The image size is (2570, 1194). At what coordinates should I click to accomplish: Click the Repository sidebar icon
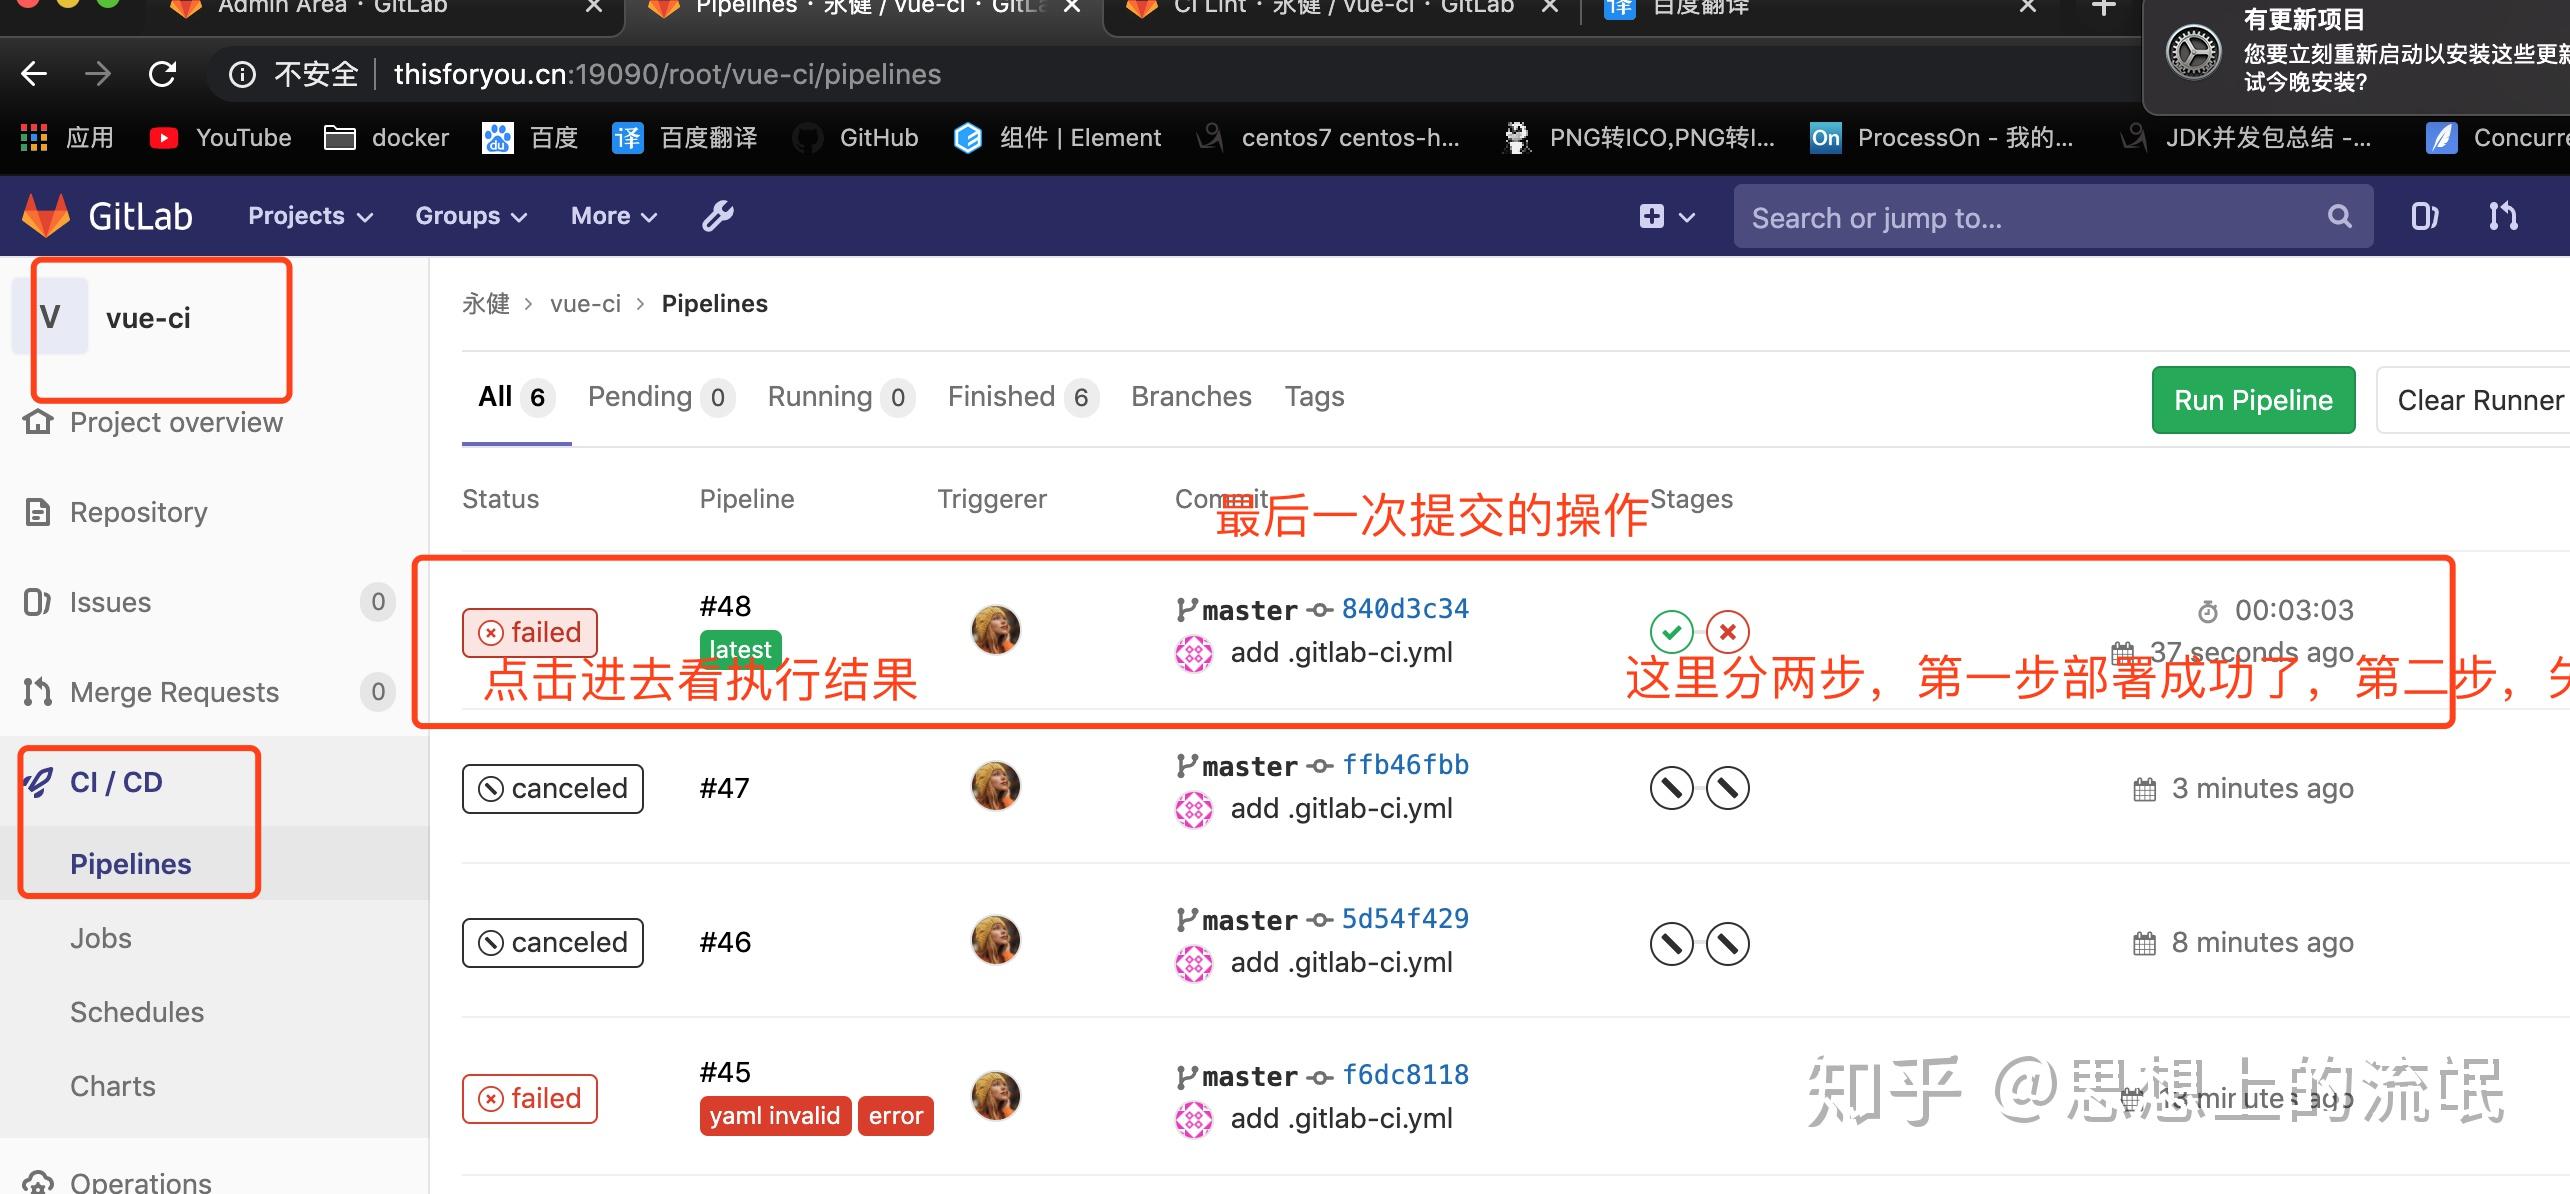[x=36, y=511]
